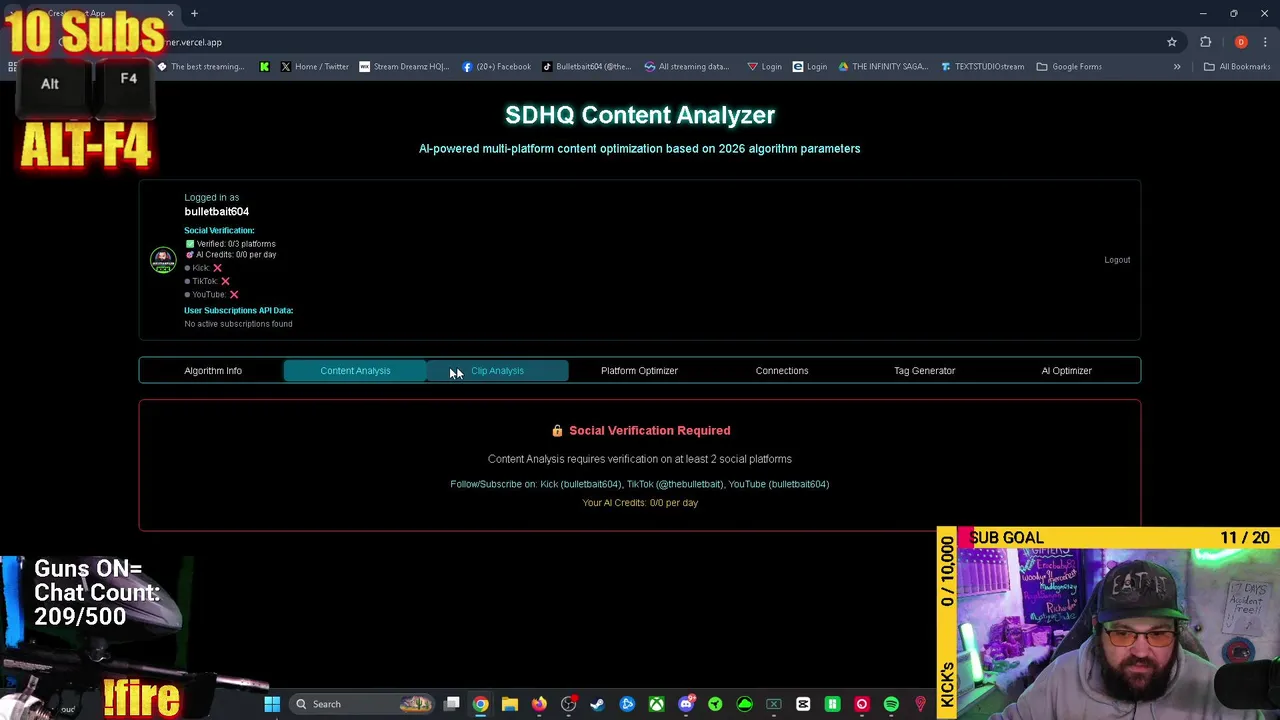Switch to the Clip Analysis tab
The width and height of the screenshot is (1280, 720).
[x=497, y=371]
